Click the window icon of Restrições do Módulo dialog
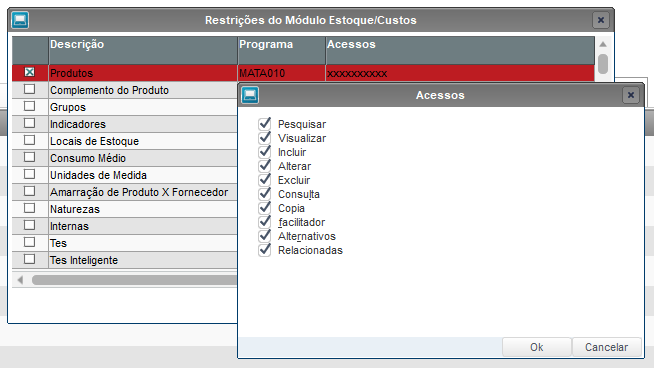The width and height of the screenshot is (654, 368). [x=20, y=20]
